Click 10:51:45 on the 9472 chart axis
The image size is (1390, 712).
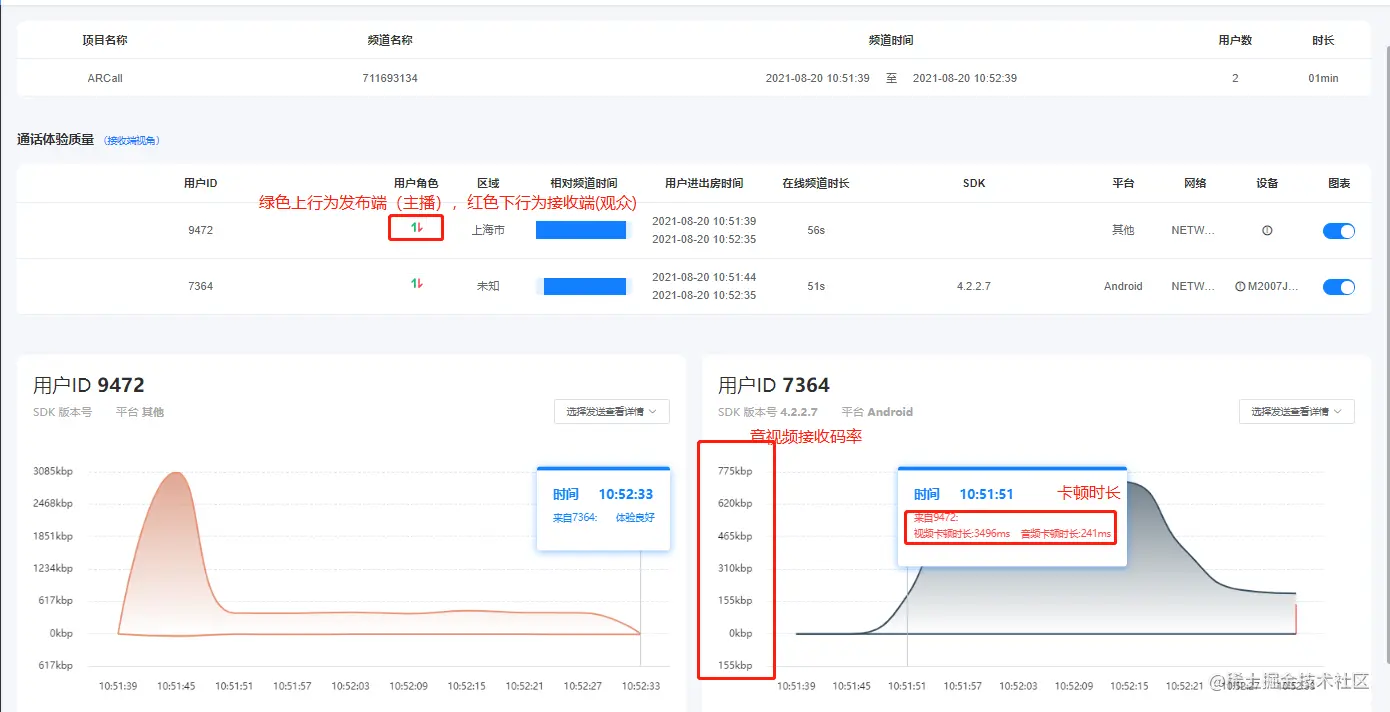coord(176,686)
